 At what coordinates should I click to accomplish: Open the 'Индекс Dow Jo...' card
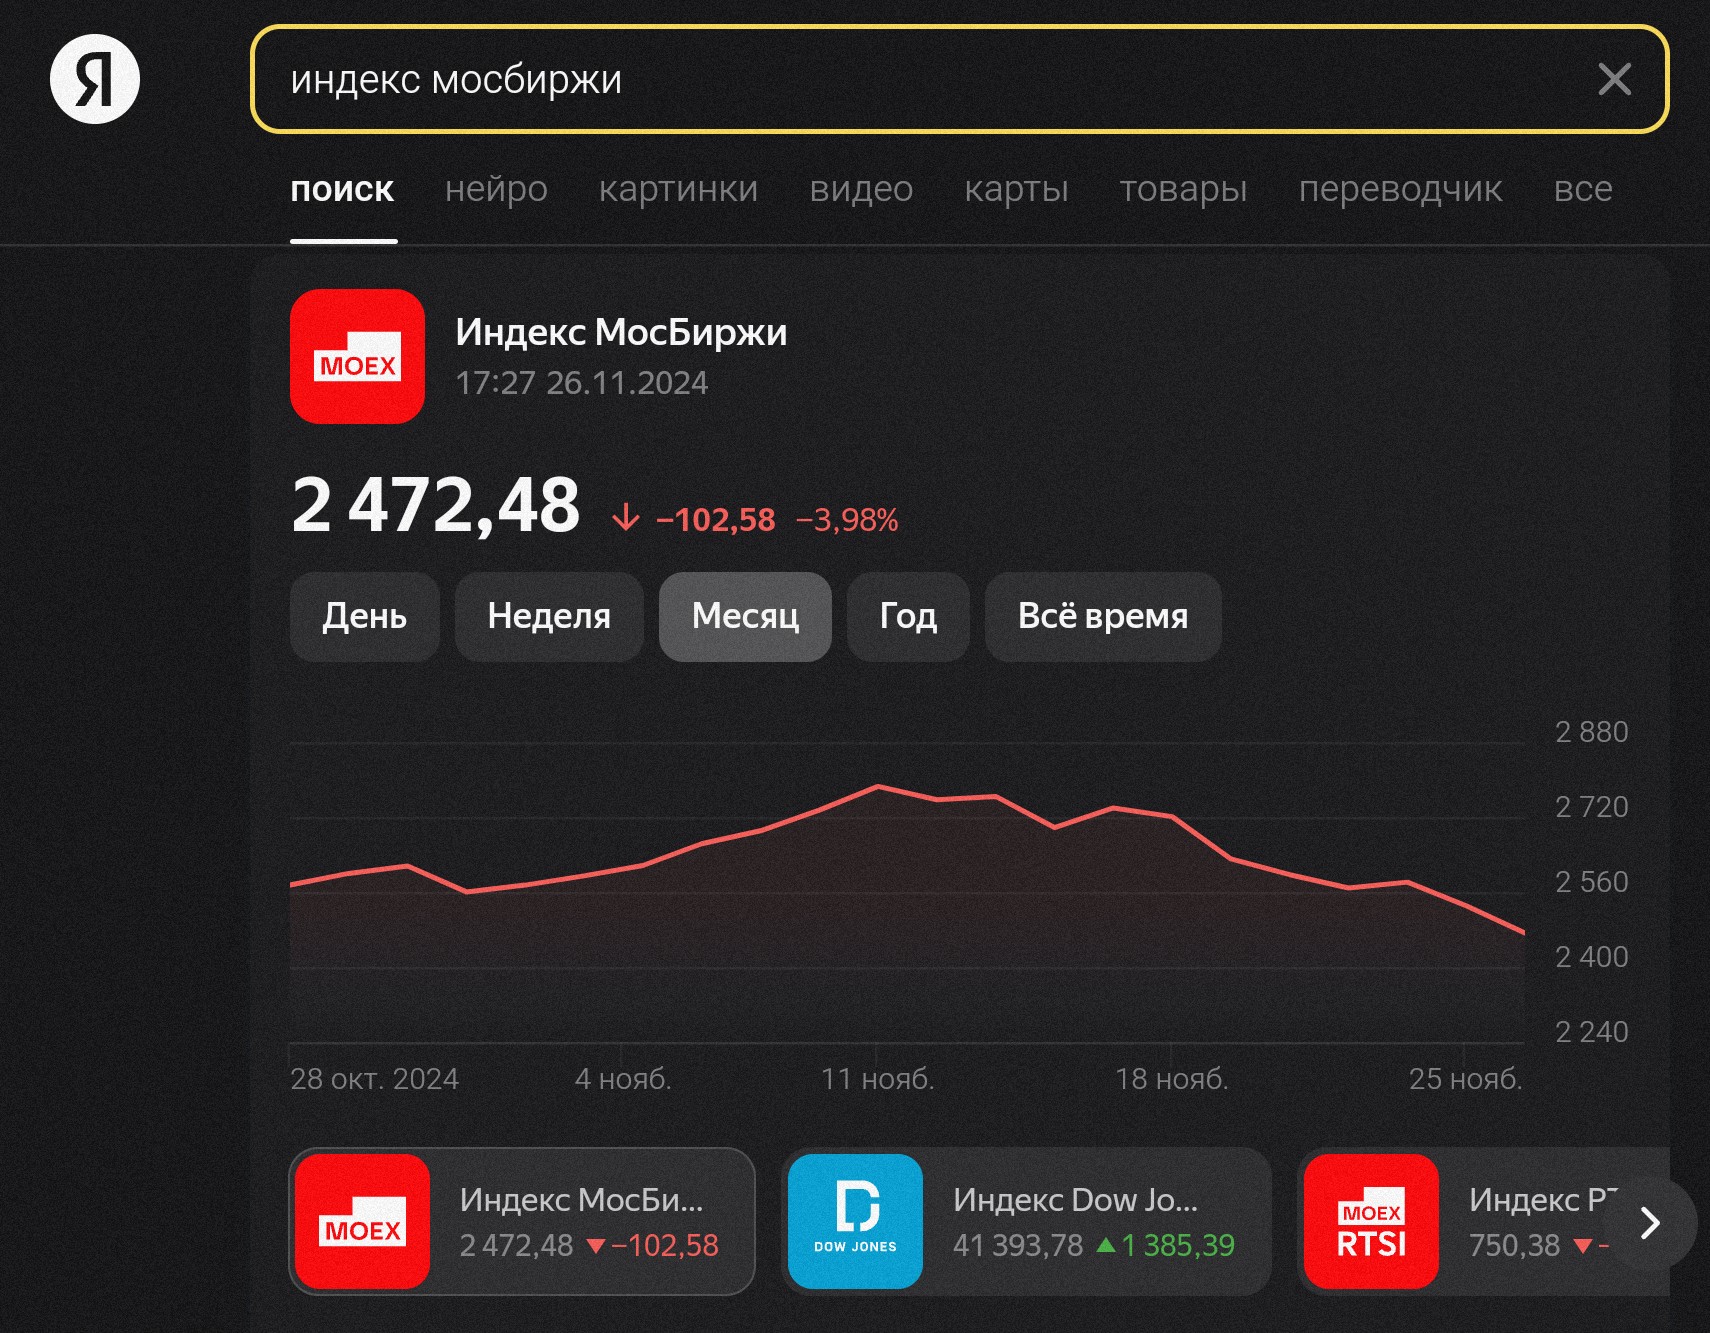click(x=1026, y=1221)
